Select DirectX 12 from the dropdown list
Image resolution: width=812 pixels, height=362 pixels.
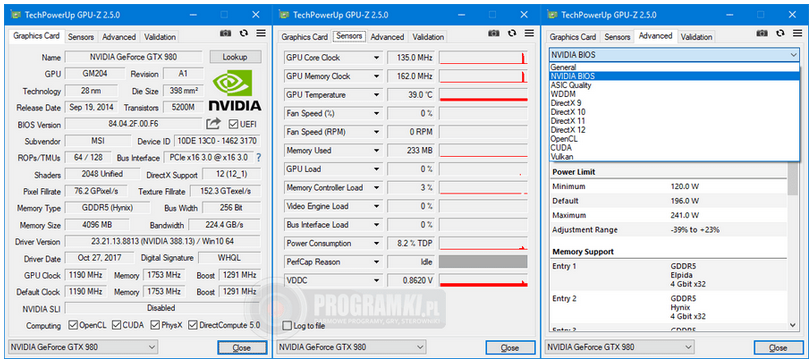pyautogui.click(x=674, y=129)
